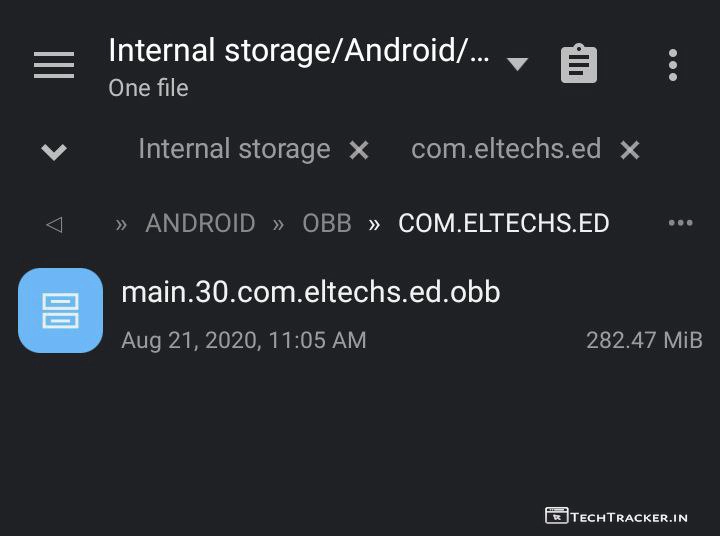Collapse the tab bar with chevron
Viewport: 720px width, 536px height.
[54, 152]
